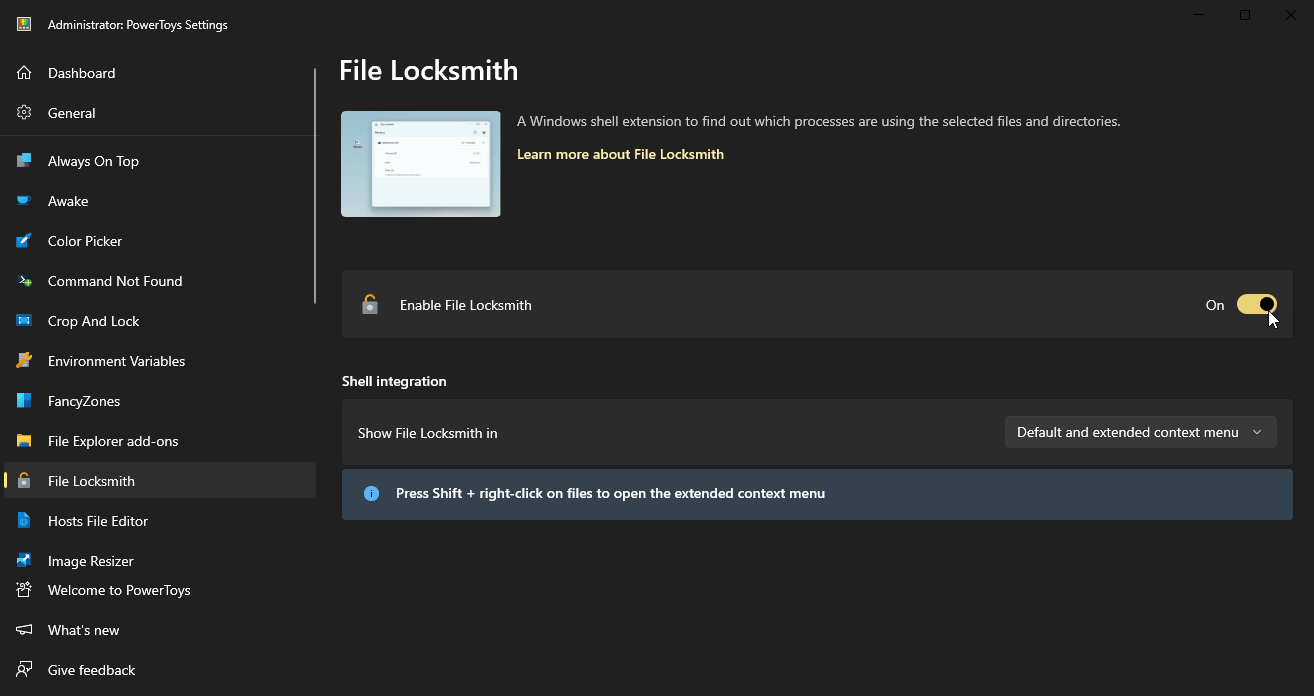Click the Environment Variables icon
1314x696 pixels.
click(24, 361)
